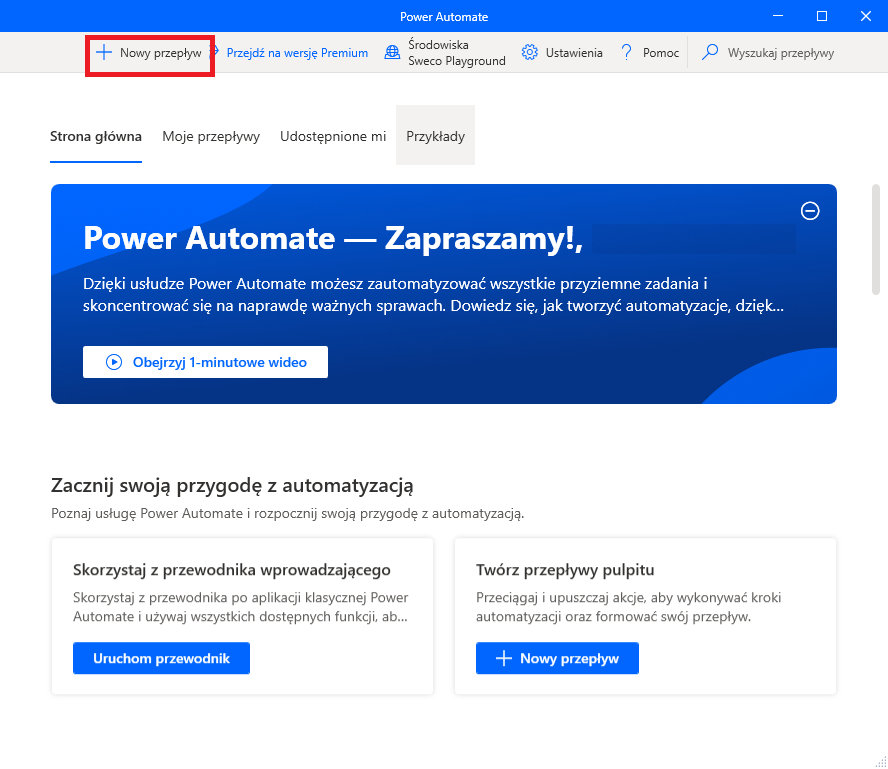Select the Przykłady tab

click(435, 136)
